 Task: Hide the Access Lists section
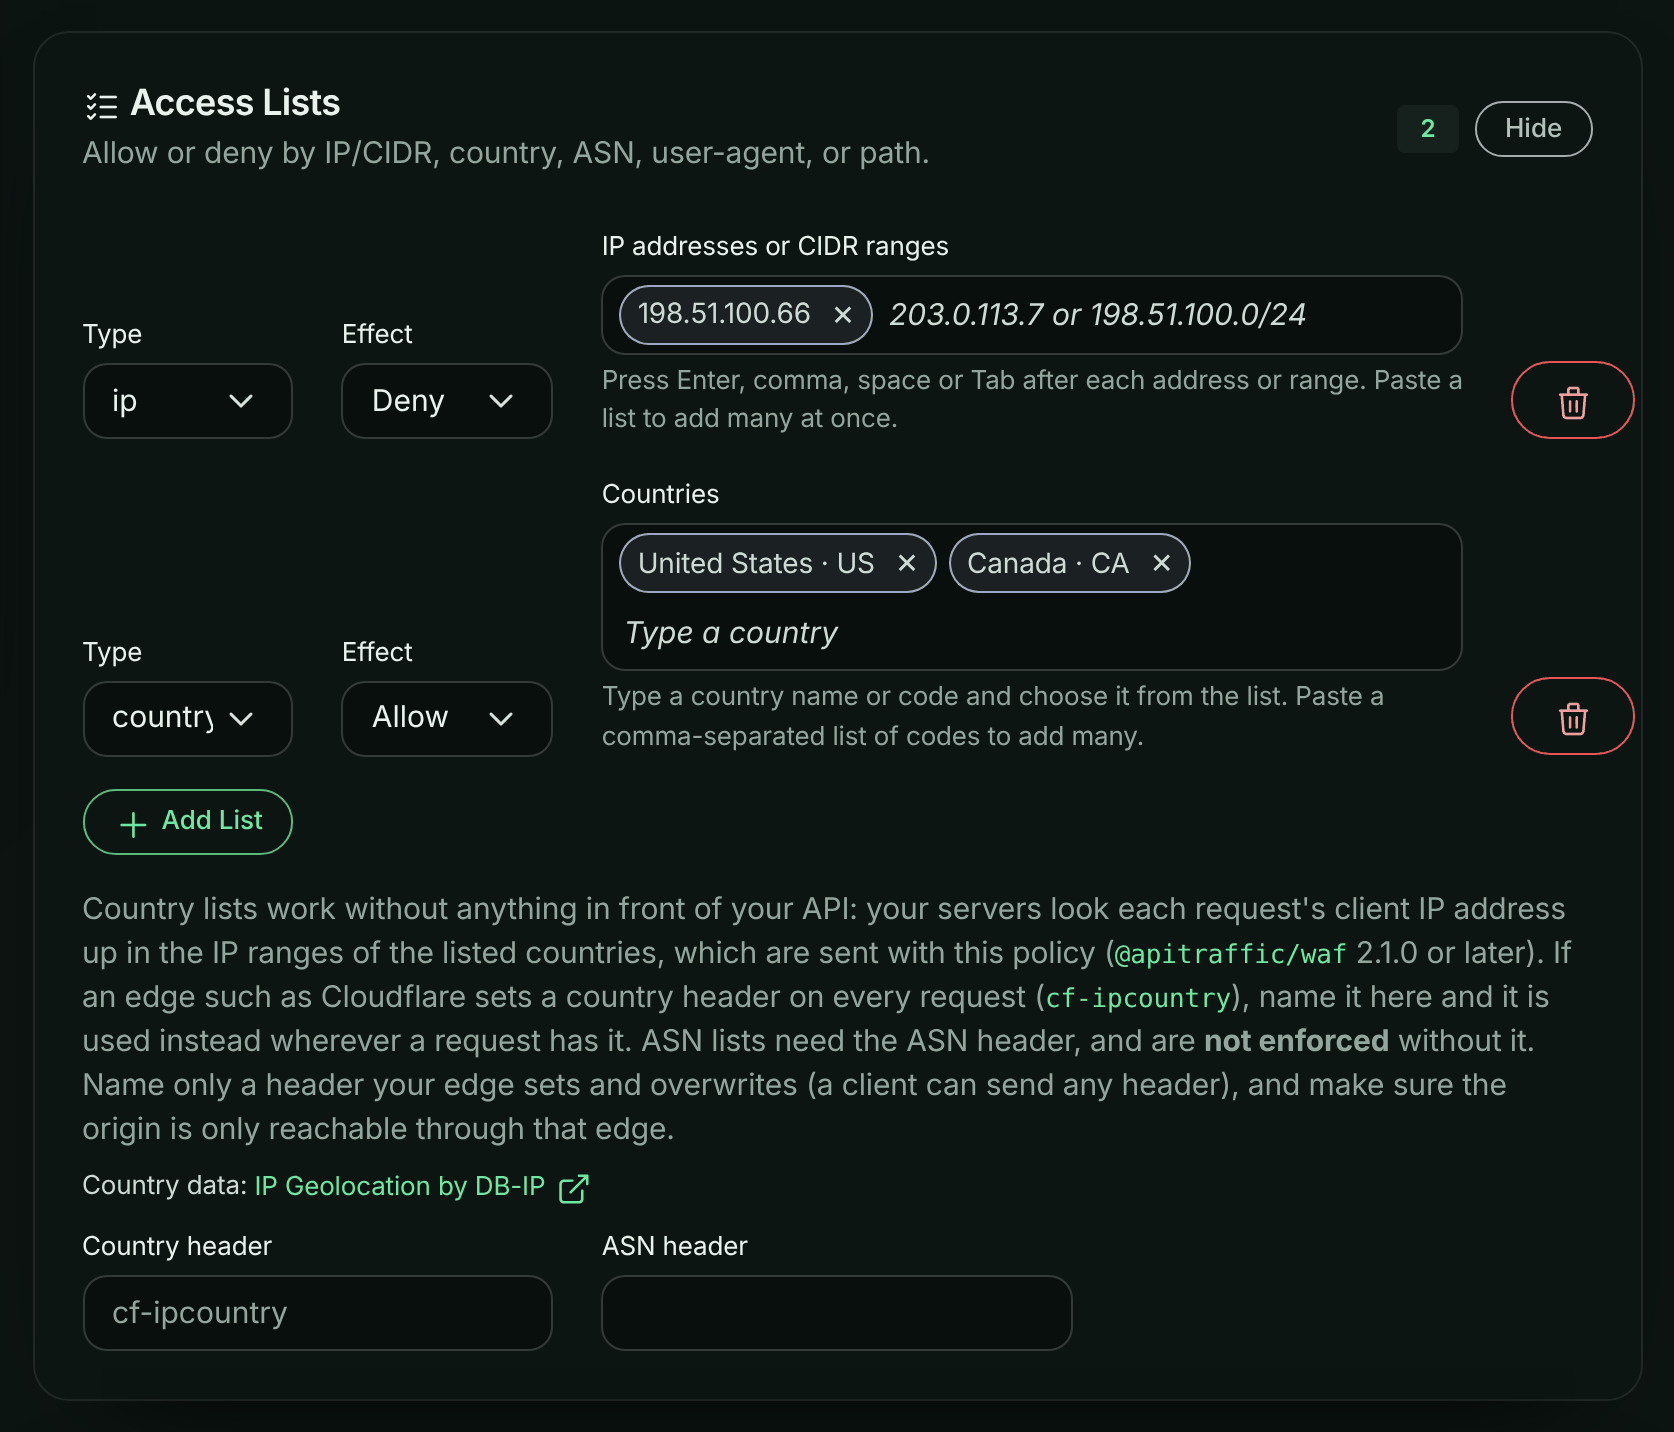1533,129
